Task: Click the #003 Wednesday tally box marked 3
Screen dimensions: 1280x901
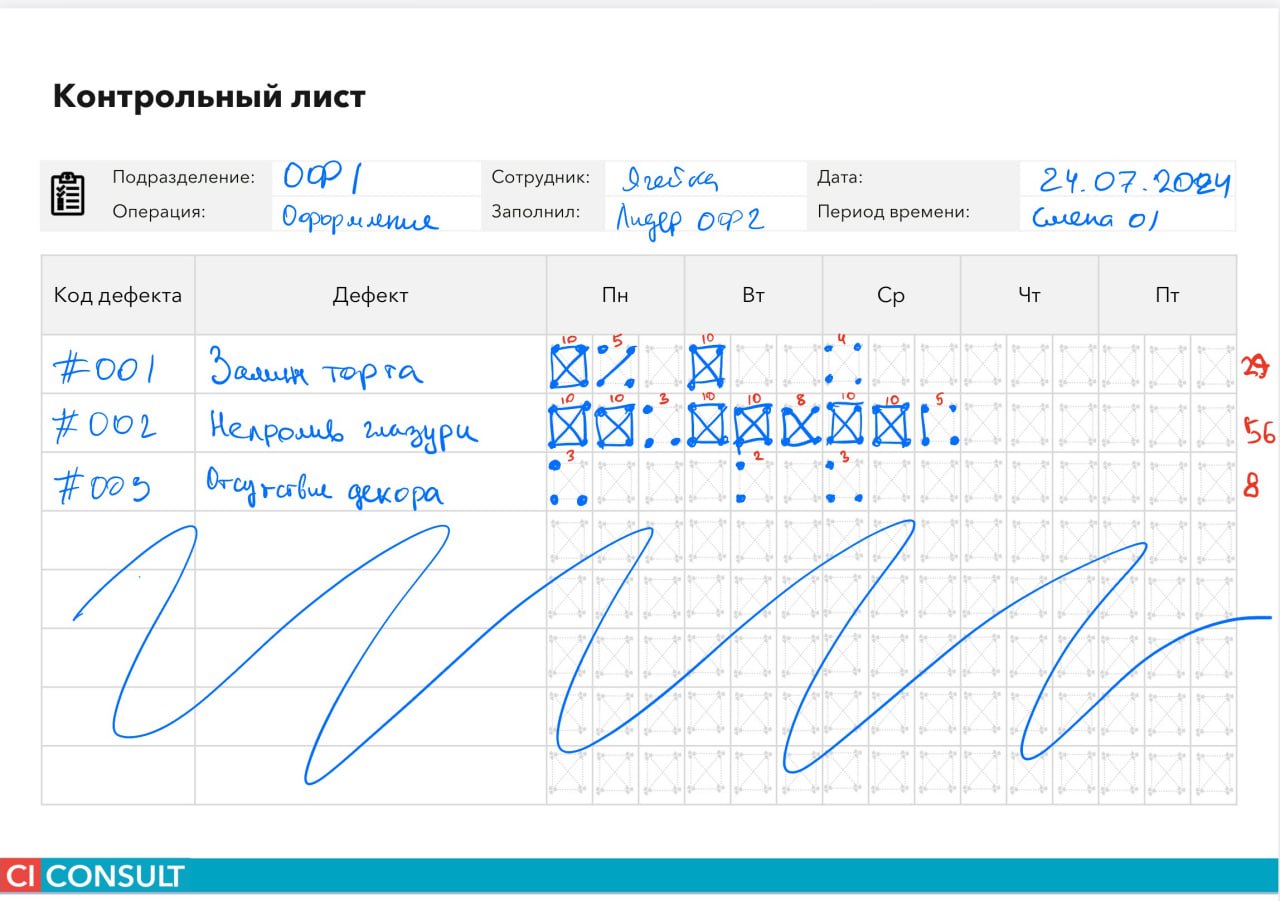Action: pyautogui.click(x=846, y=483)
